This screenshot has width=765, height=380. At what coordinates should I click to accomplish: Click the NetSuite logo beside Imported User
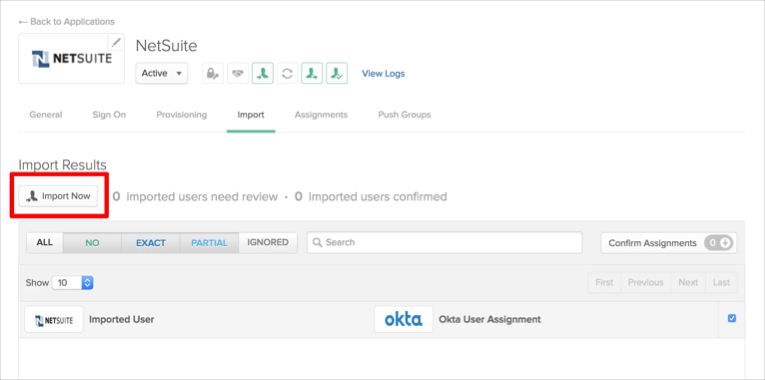coord(54,320)
